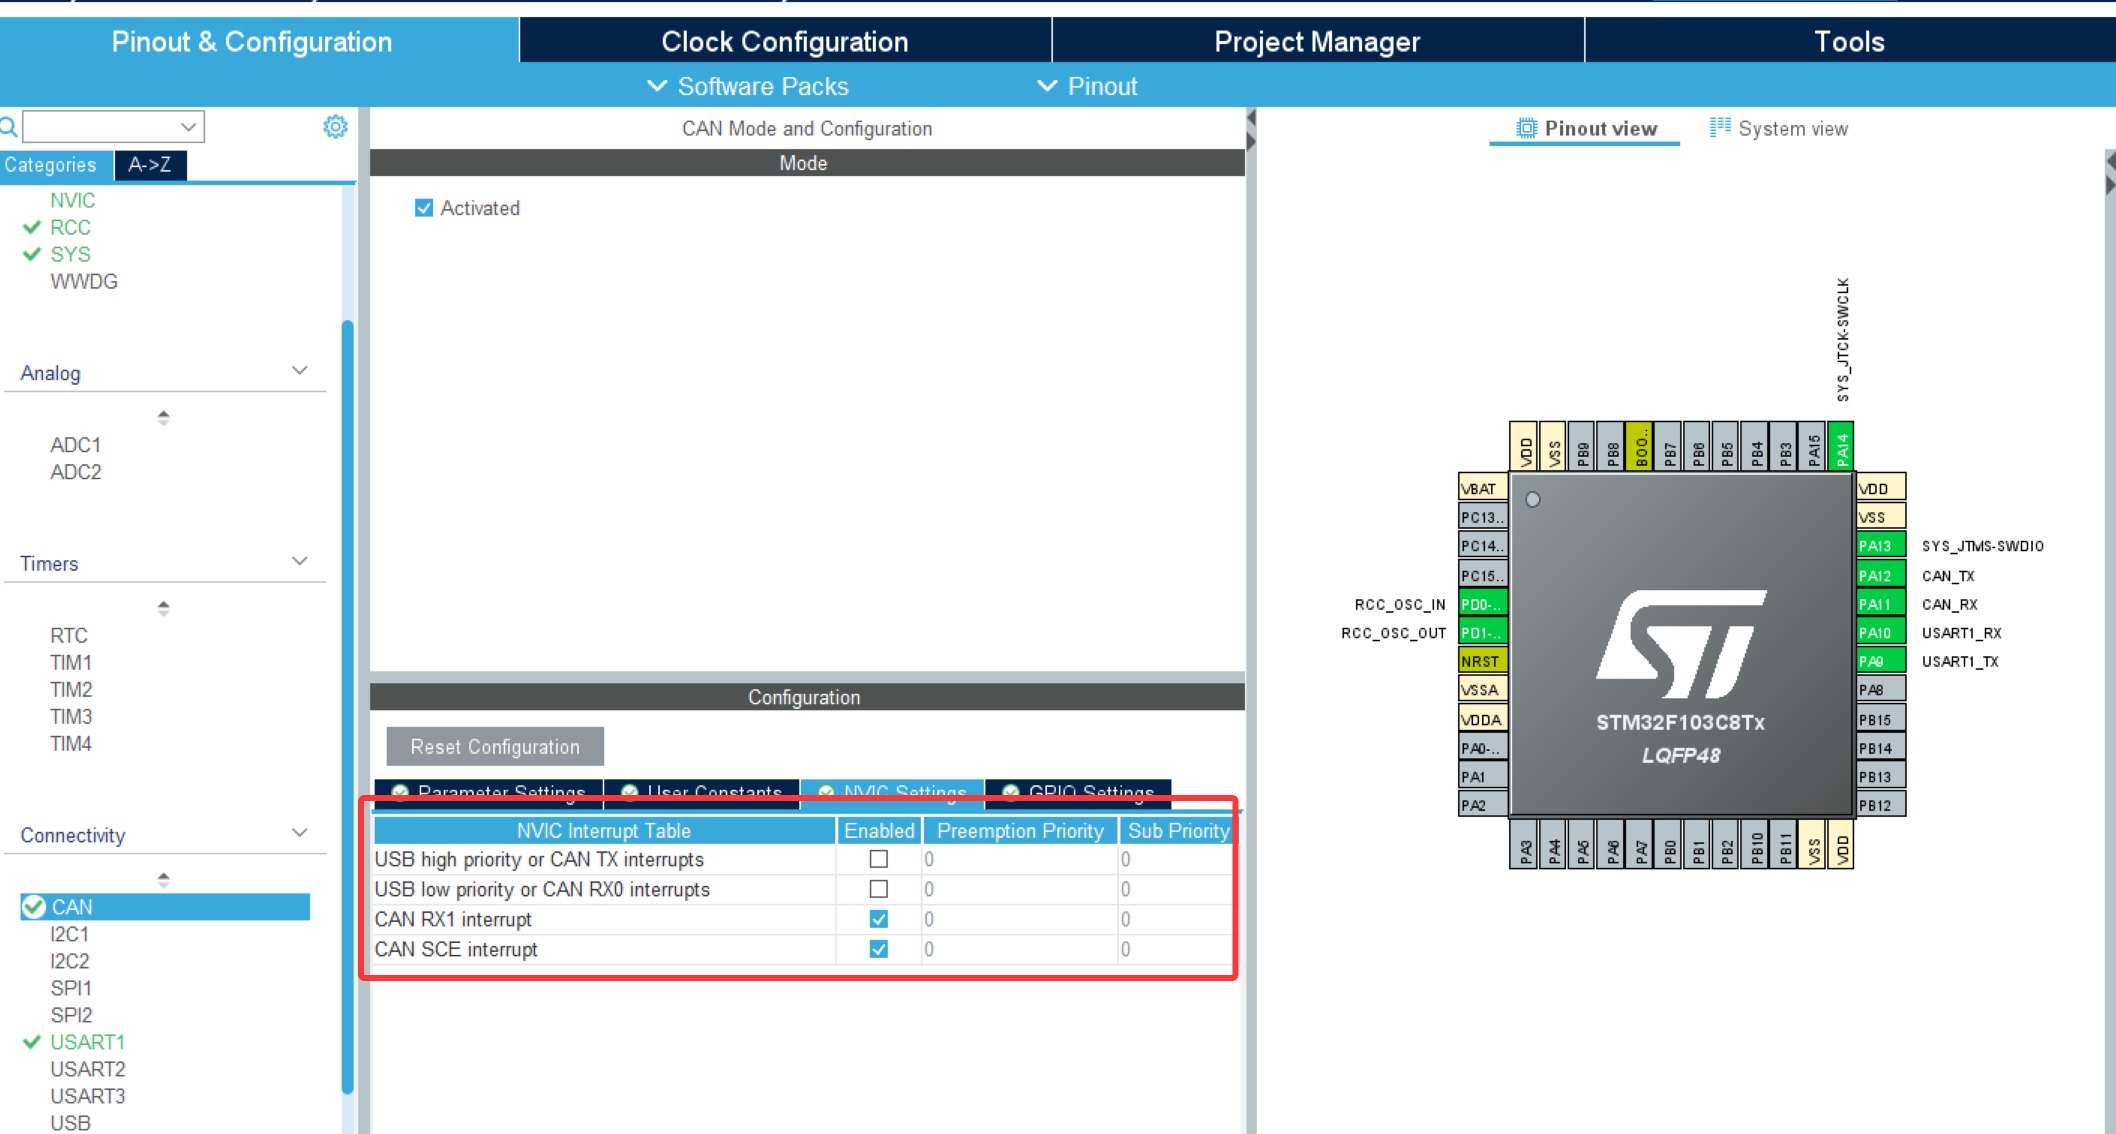Viewport: 2116px width, 1134px height.
Task: Collapse the Connectivity category
Action: click(299, 833)
